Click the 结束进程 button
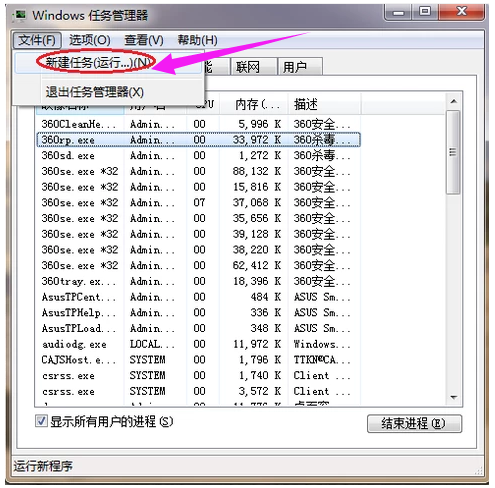The height and width of the screenshot is (488, 495). [x=414, y=424]
